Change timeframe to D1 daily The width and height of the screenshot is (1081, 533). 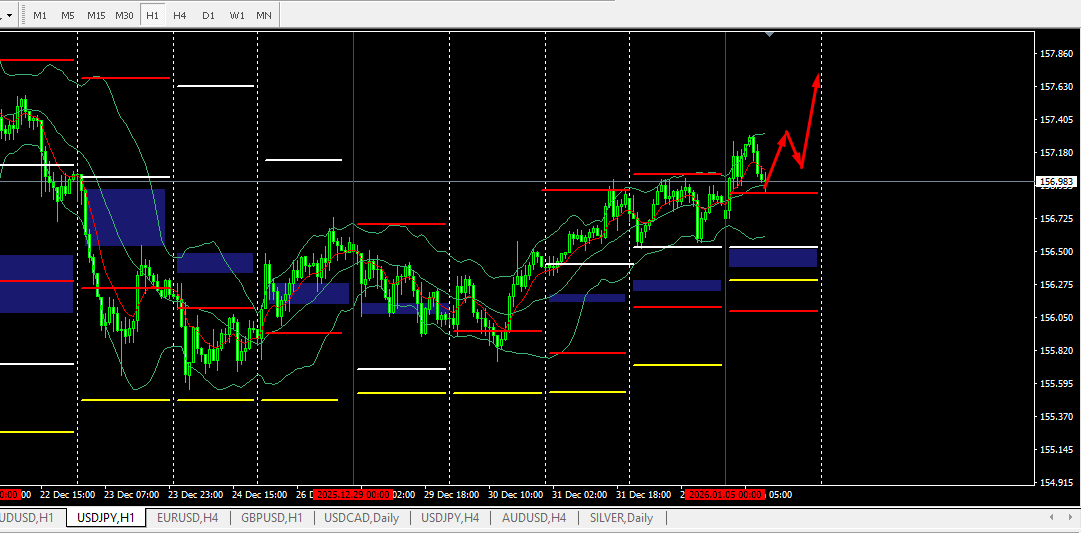point(208,15)
